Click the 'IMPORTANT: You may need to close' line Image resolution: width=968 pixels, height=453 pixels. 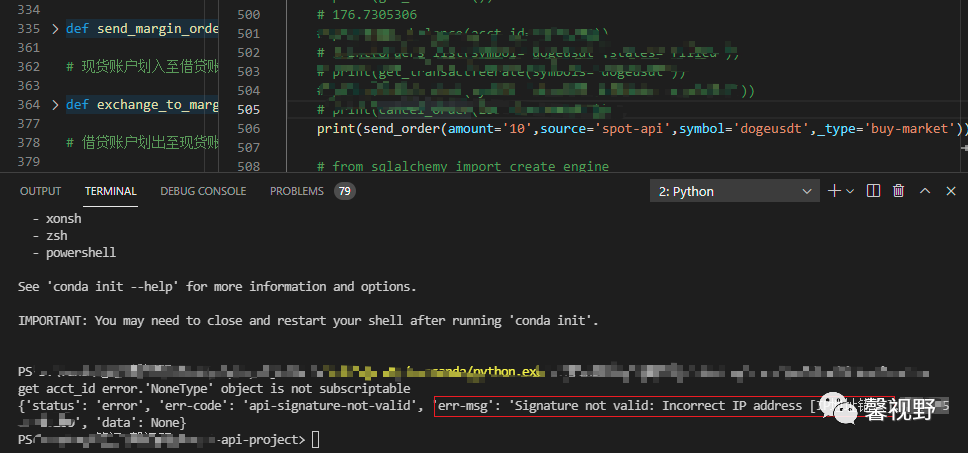point(309,321)
